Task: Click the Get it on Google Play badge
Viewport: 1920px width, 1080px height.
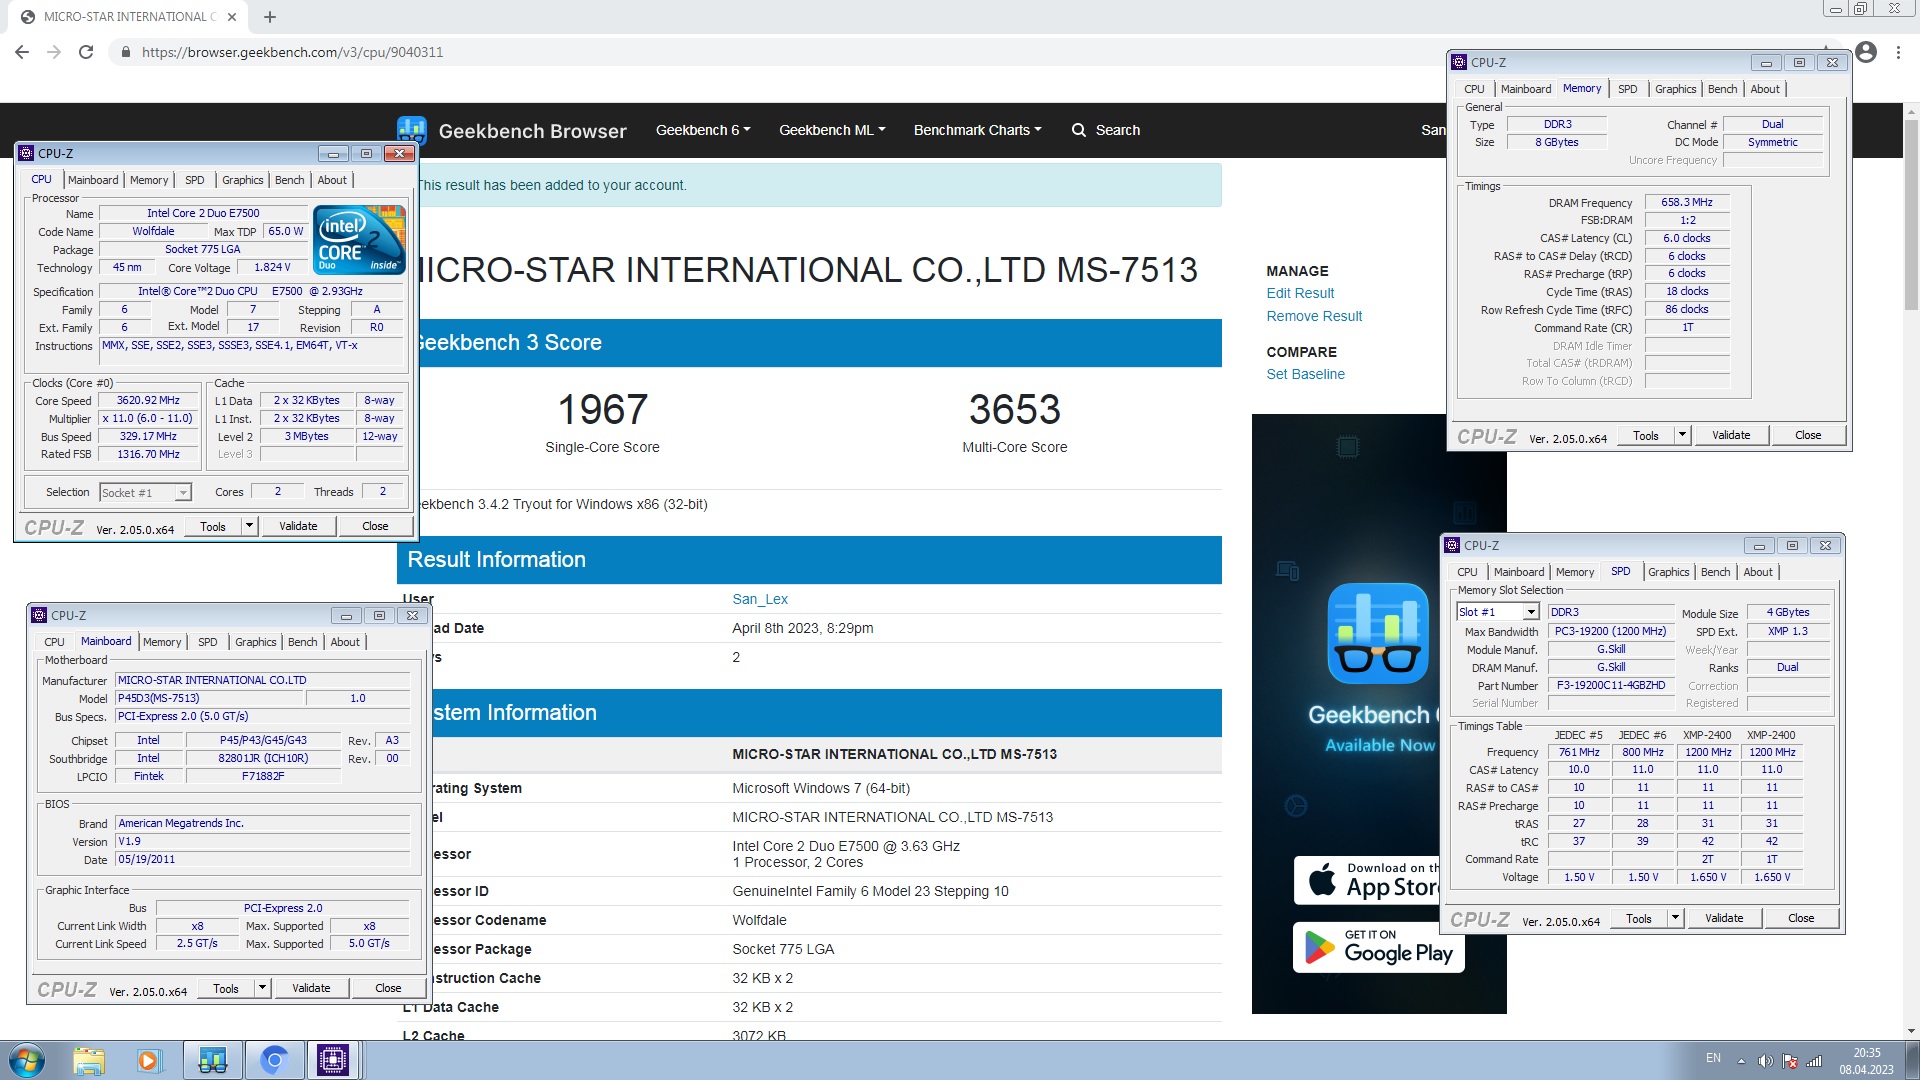Action: 1379,946
